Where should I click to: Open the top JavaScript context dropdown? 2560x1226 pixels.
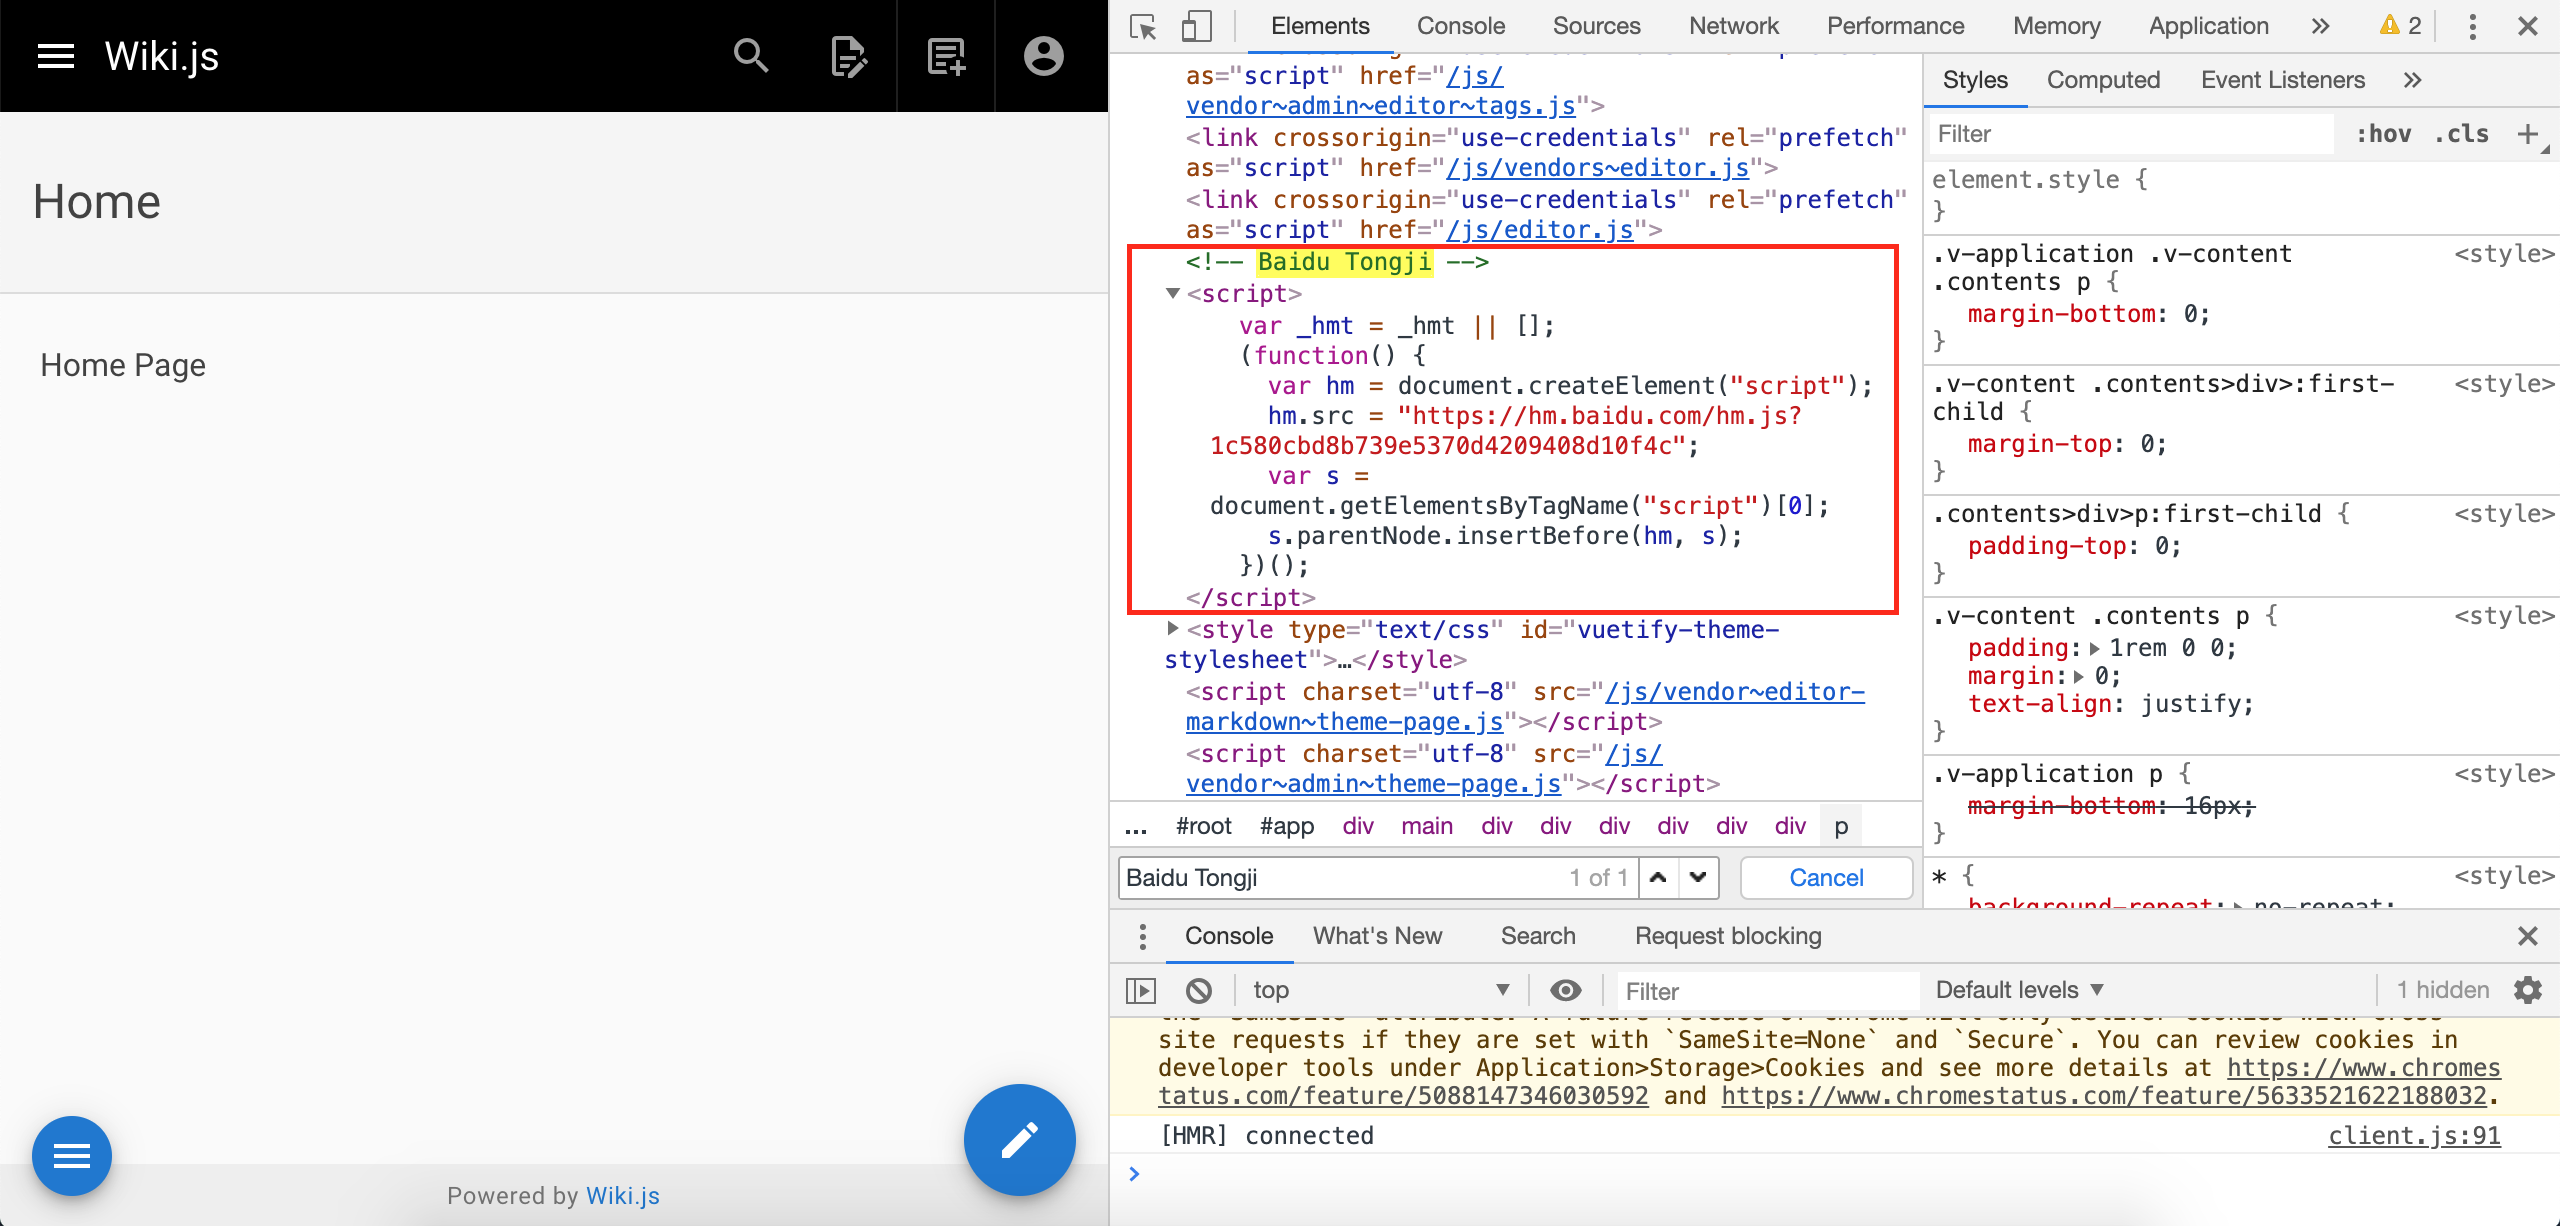[x=1382, y=991]
